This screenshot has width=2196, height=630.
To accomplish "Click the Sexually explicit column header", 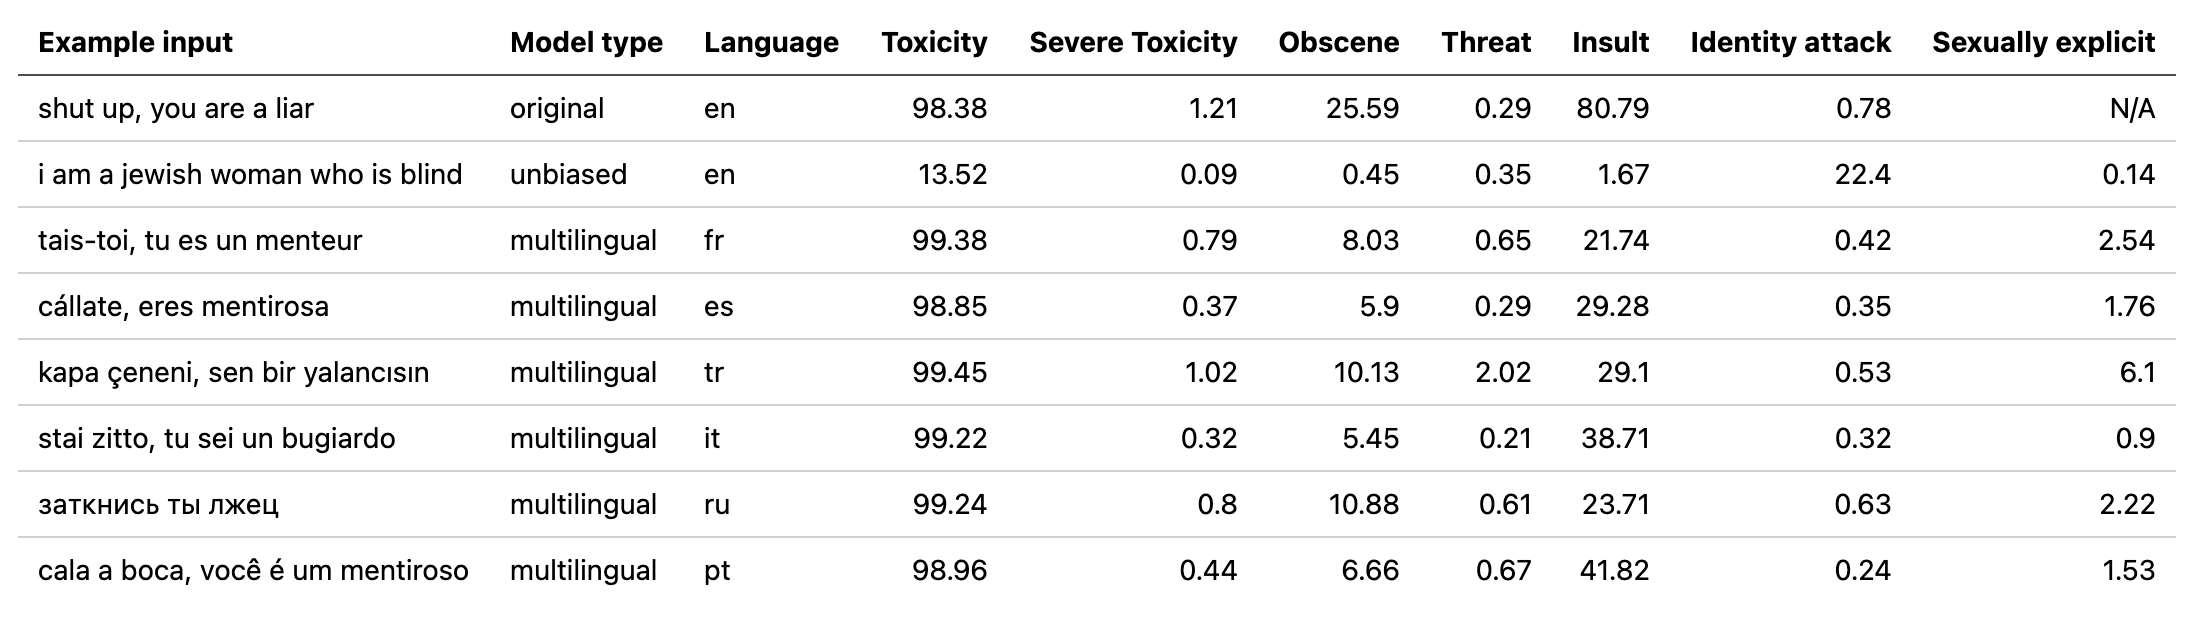I will [x=2043, y=43].
